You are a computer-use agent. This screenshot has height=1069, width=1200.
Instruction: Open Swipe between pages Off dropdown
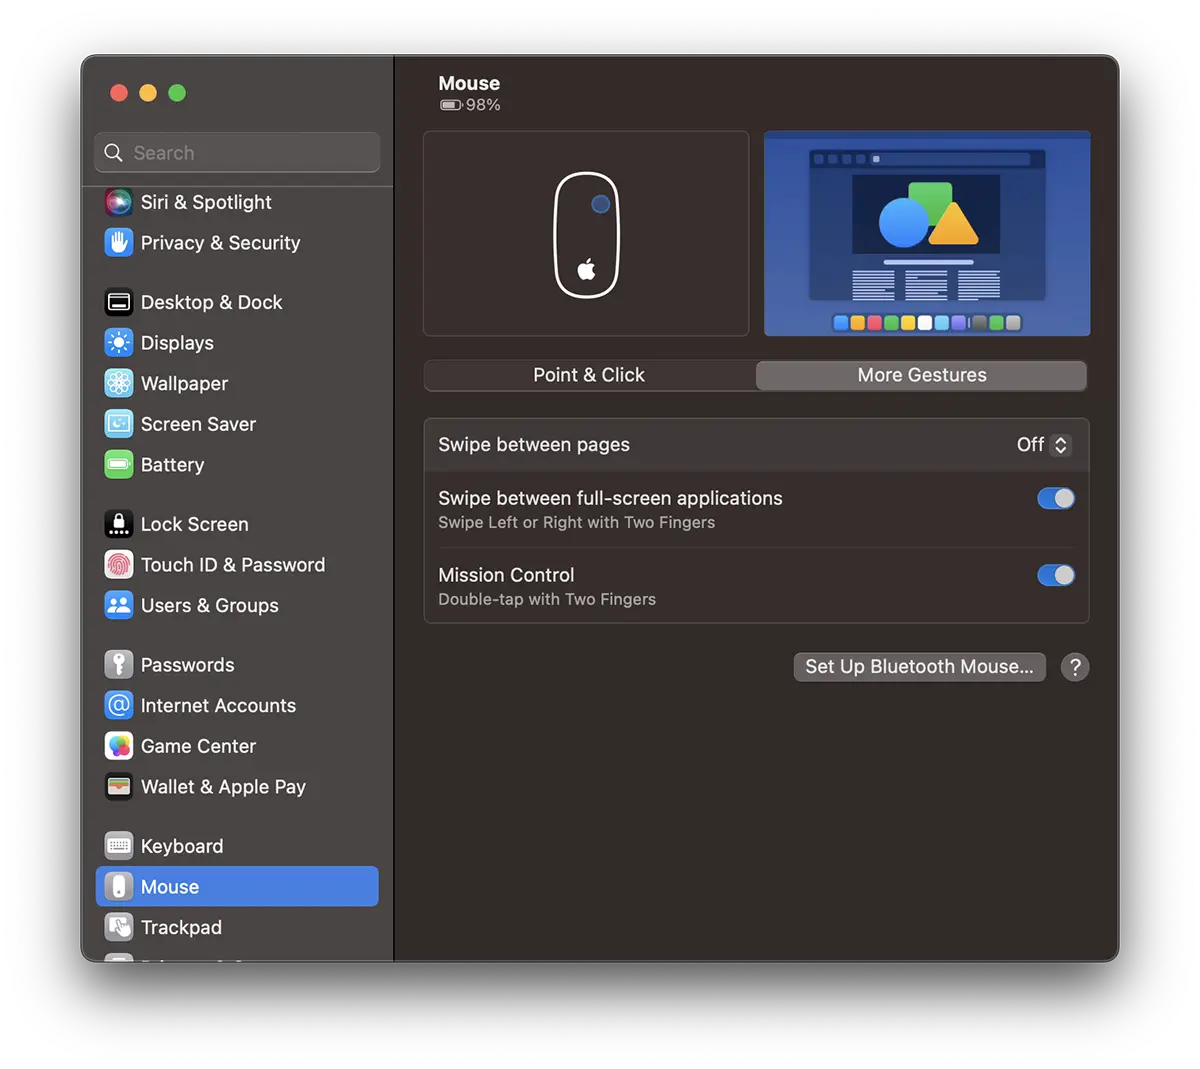point(1043,445)
